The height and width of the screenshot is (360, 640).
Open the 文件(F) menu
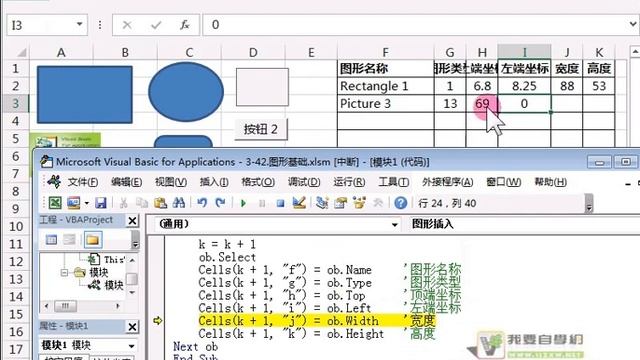(x=83, y=182)
